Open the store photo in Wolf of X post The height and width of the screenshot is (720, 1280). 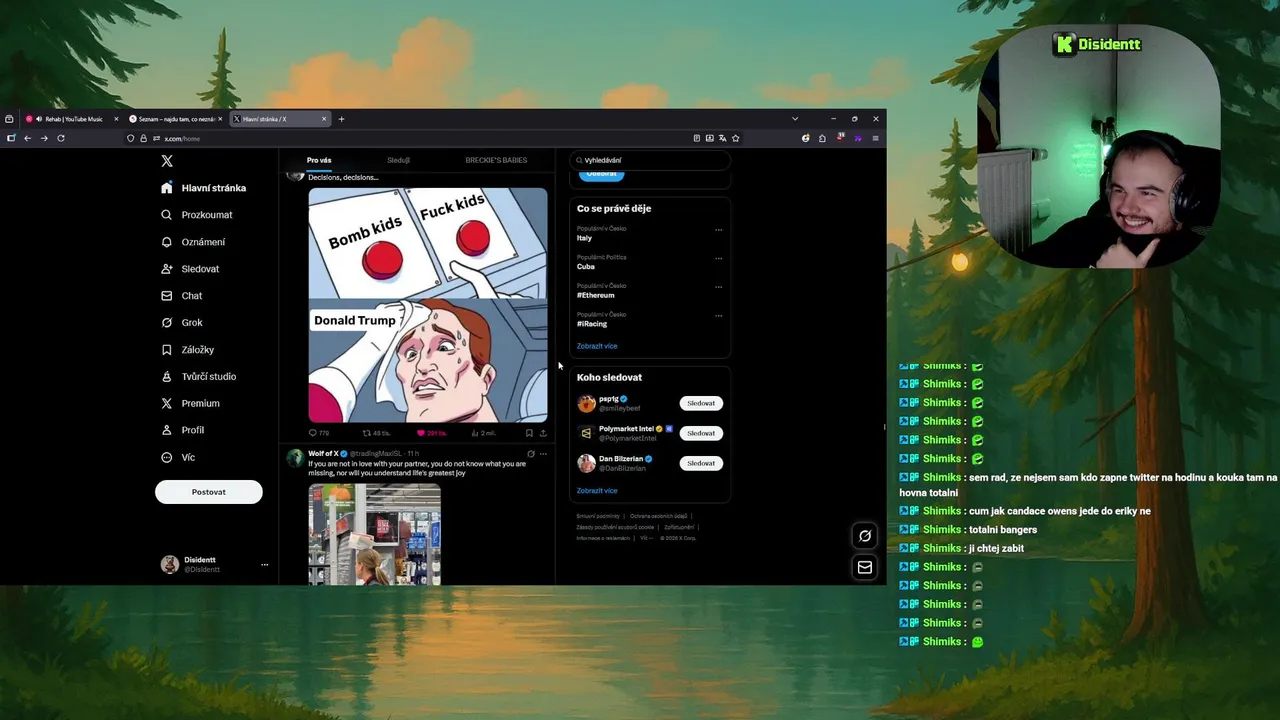click(374, 534)
